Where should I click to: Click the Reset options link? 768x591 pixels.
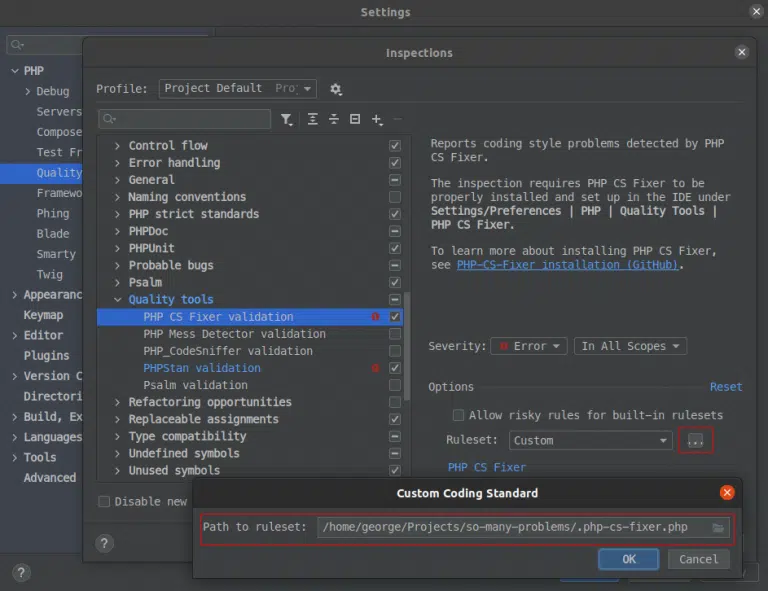tap(726, 387)
